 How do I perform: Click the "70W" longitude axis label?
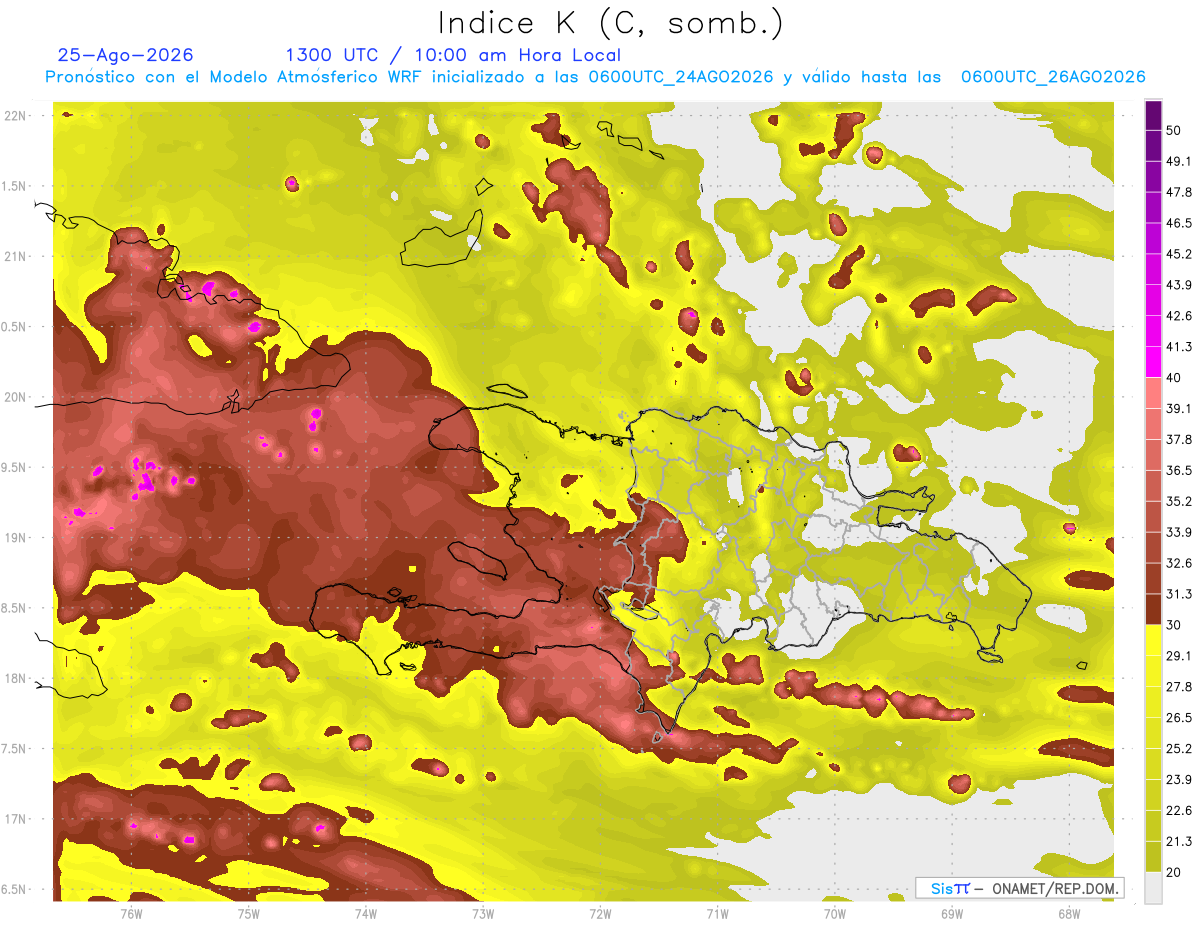pos(834,914)
